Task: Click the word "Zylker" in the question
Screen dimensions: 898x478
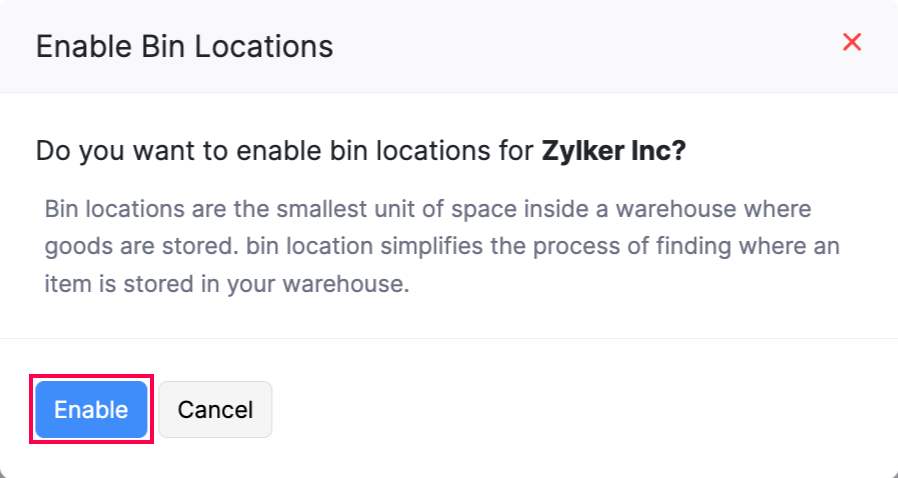Action: [584, 152]
